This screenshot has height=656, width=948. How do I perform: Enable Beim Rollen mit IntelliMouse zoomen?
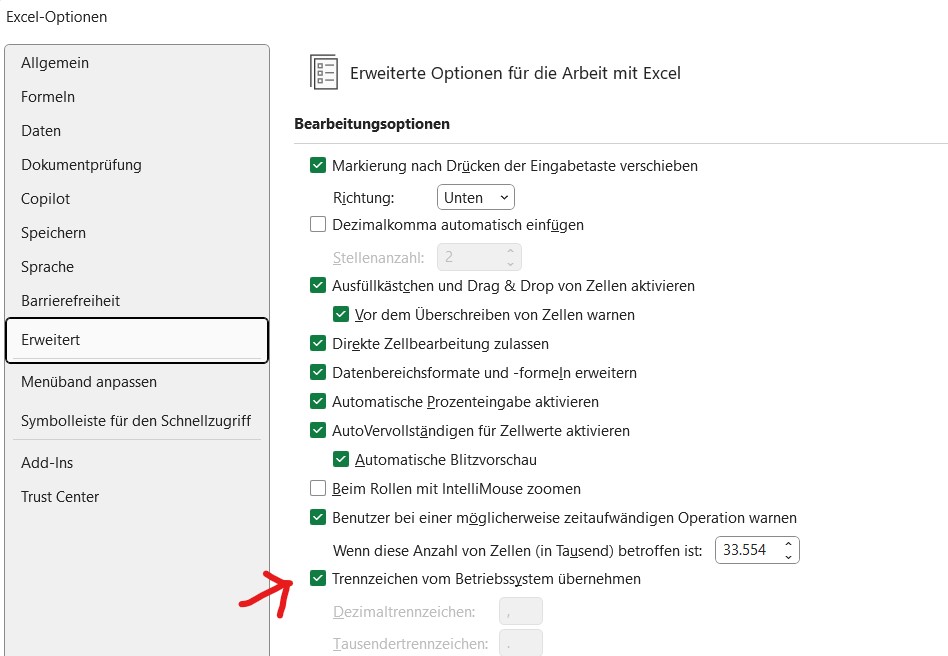(318, 488)
